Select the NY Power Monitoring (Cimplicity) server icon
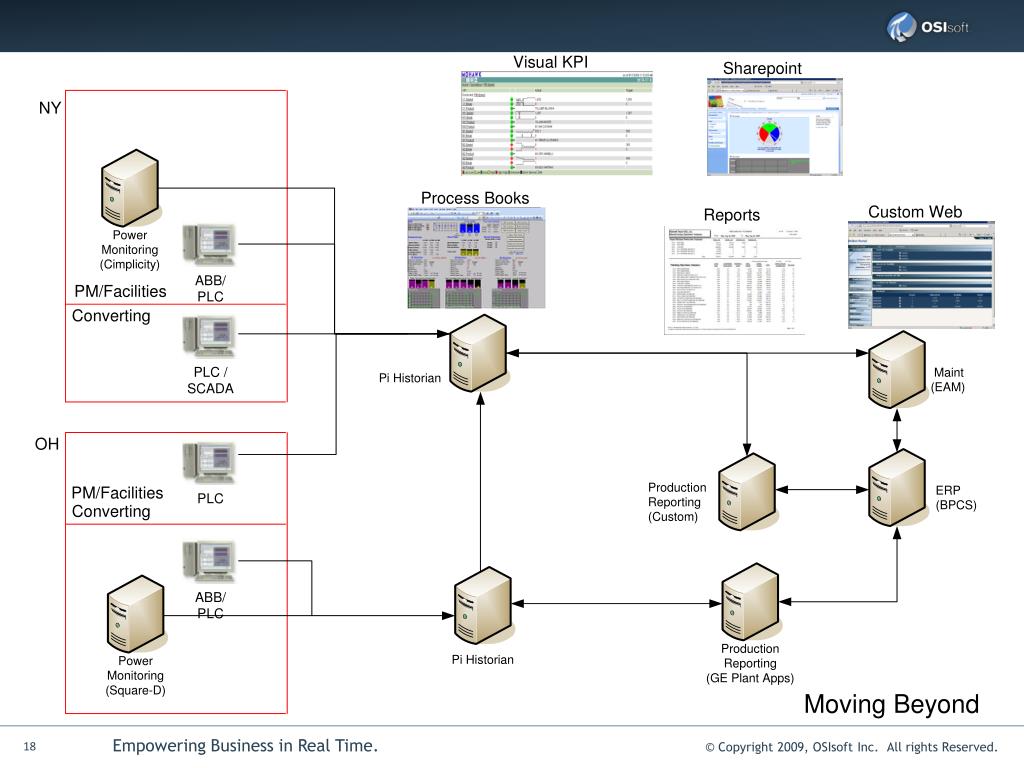 (x=130, y=188)
